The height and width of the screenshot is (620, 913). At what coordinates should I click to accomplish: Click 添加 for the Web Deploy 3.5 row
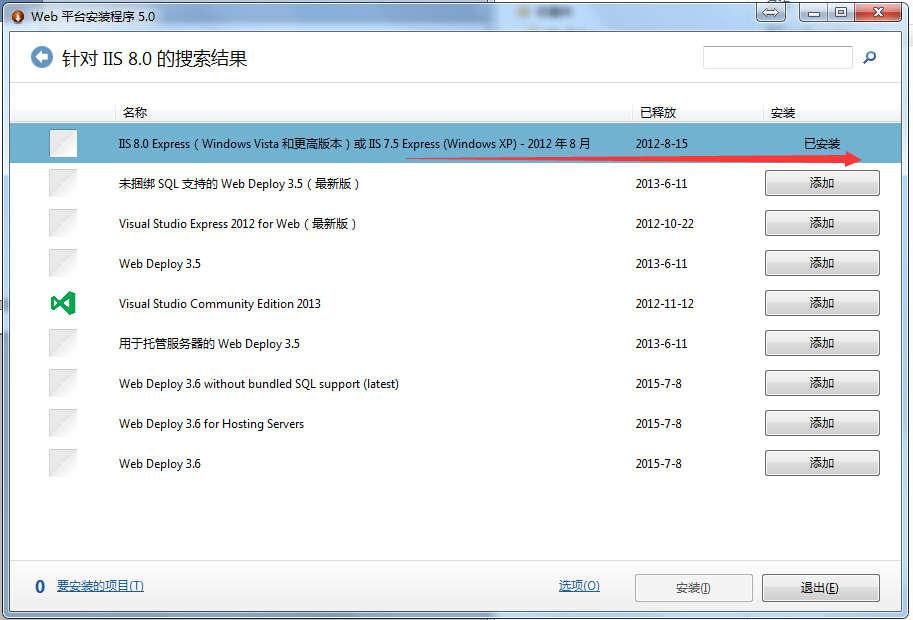(x=822, y=263)
